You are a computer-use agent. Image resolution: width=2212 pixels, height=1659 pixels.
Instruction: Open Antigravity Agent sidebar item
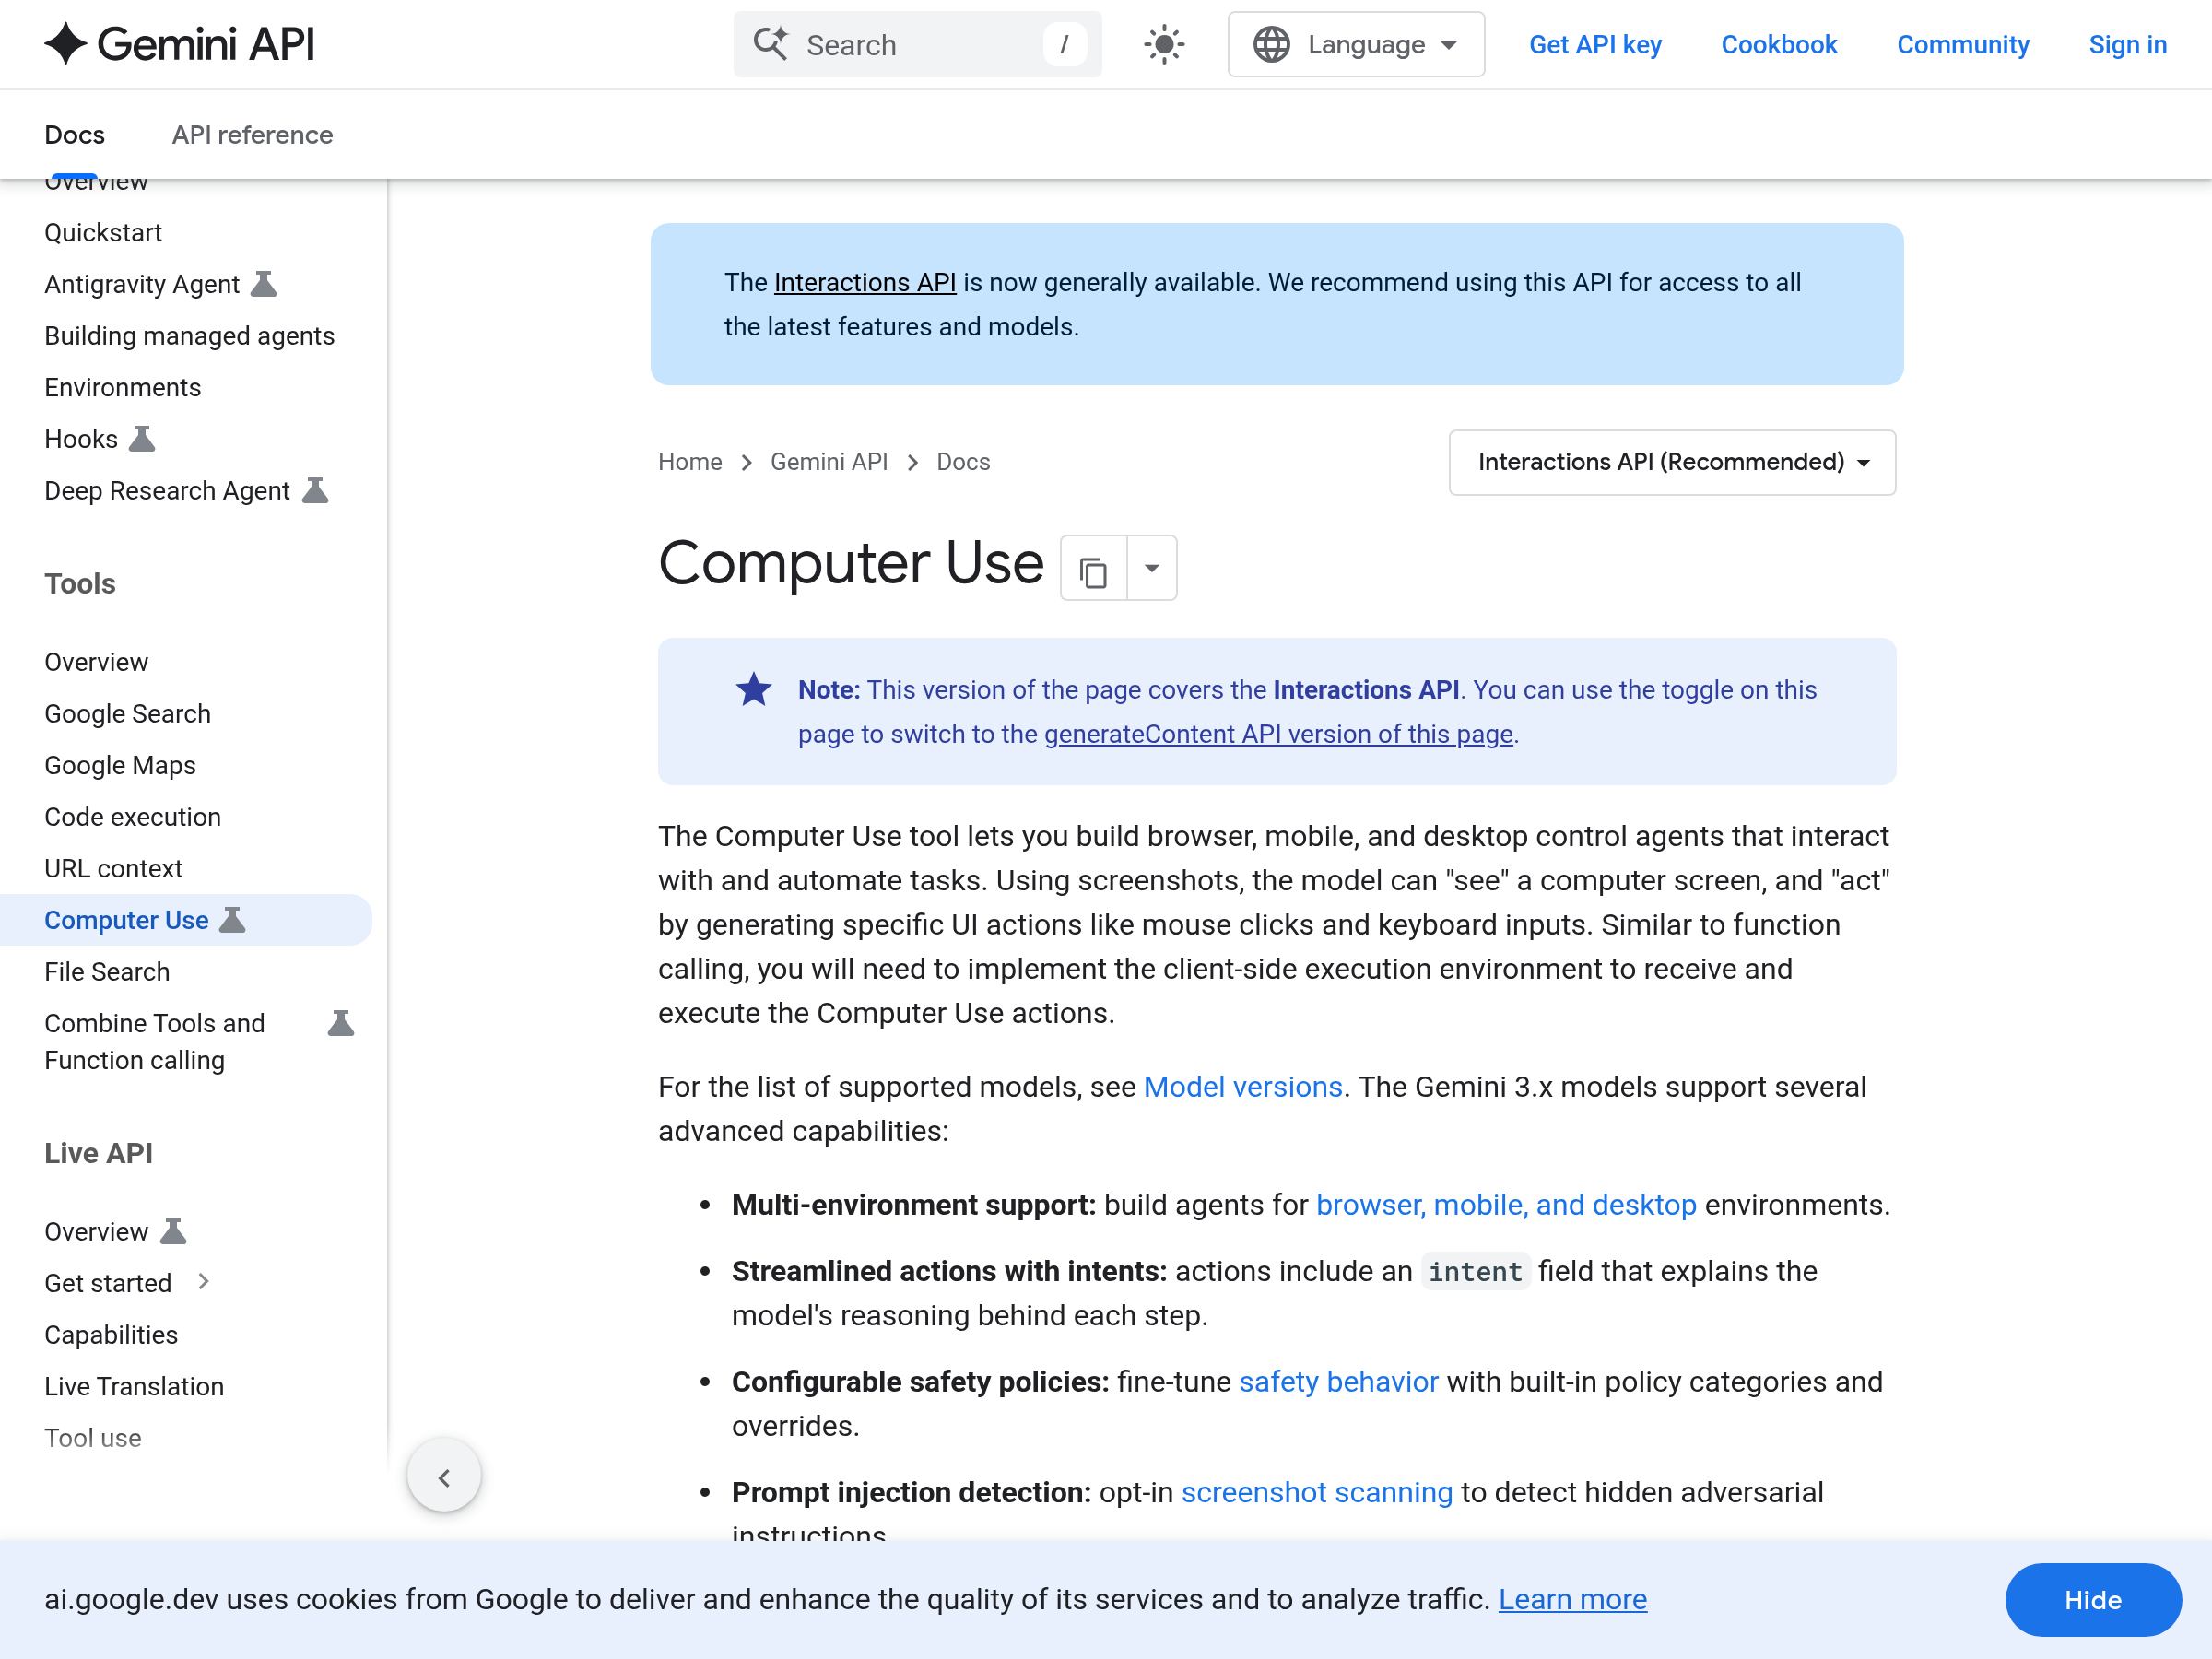click(142, 284)
